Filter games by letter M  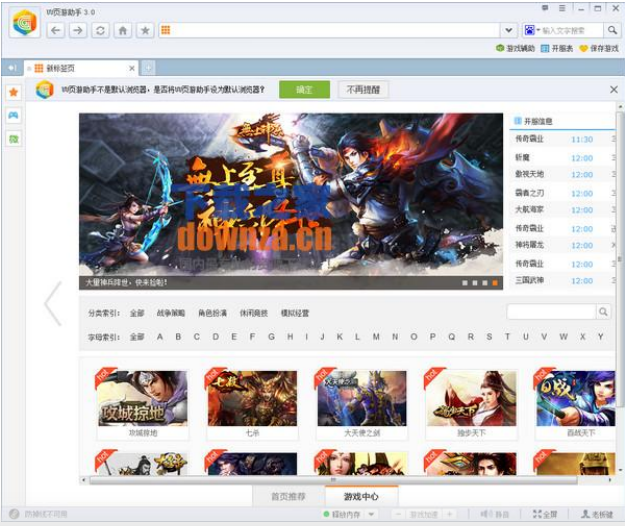pyautogui.click(x=376, y=337)
